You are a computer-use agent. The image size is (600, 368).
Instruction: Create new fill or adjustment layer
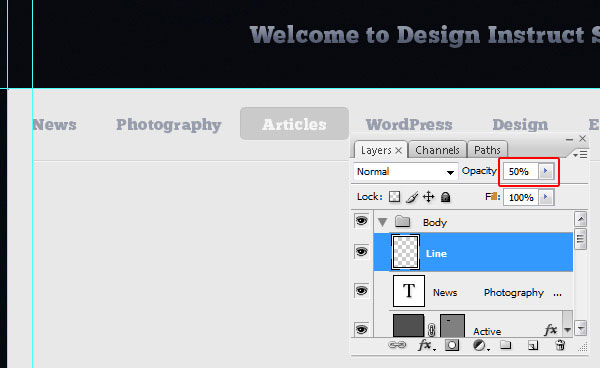coord(480,345)
